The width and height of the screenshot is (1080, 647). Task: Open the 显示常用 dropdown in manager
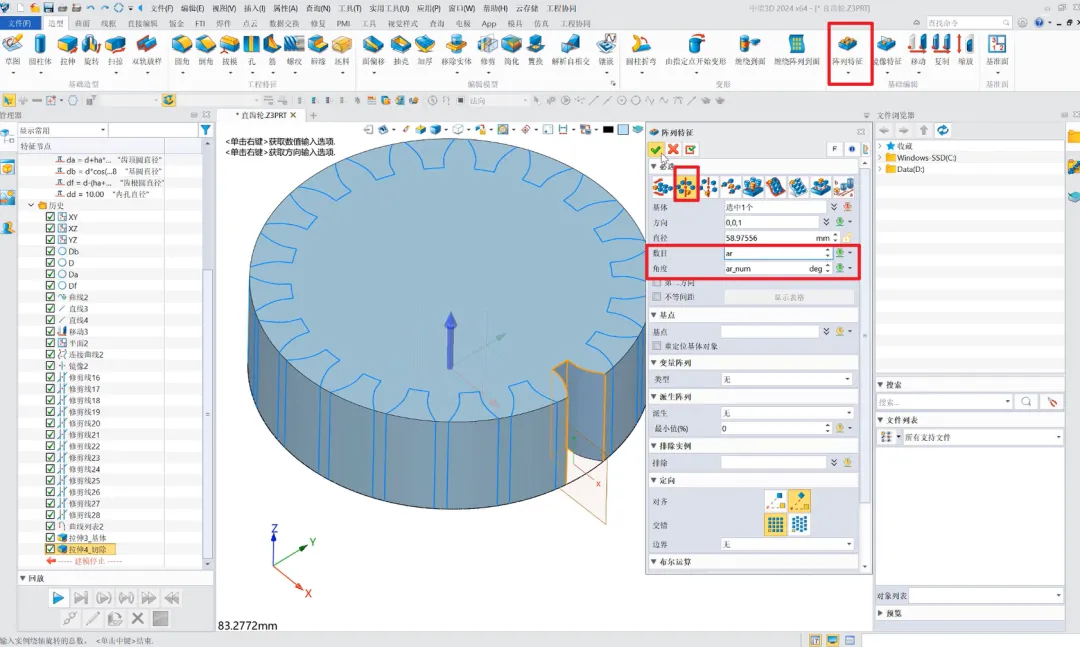62,130
